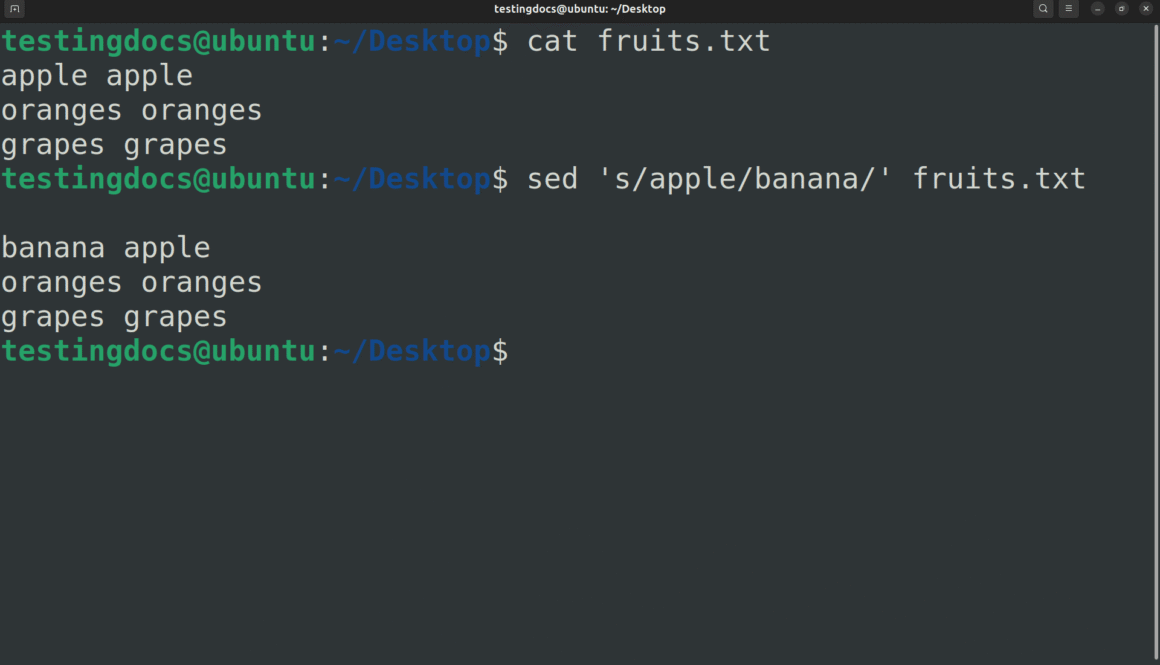Click the first 'oranges oranges' output line
This screenshot has height=665, width=1160.
click(131, 110)
